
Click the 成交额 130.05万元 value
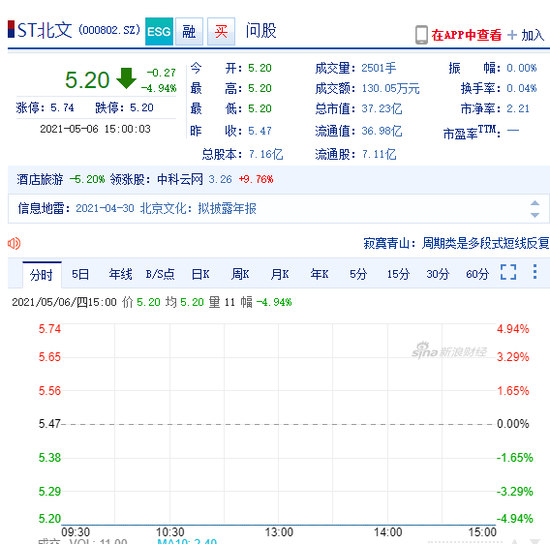[x=390, y=88]
